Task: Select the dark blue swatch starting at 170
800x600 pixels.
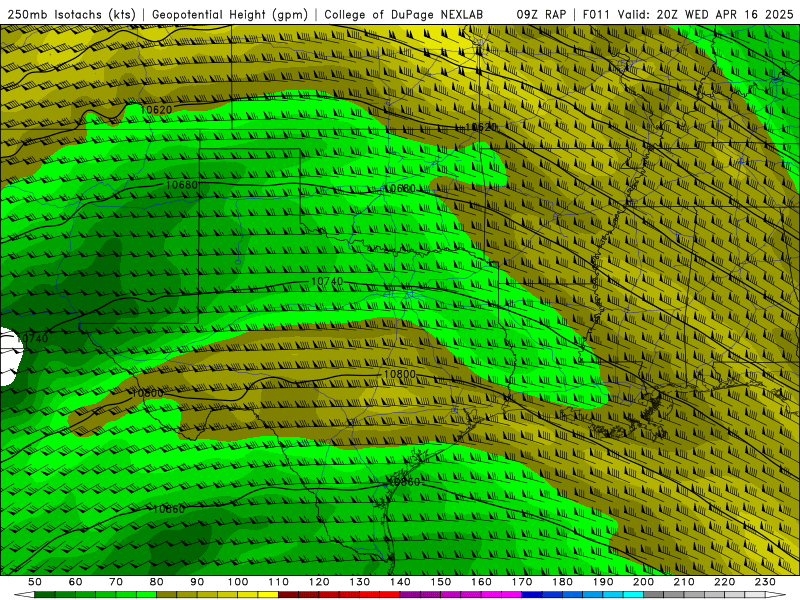Action: (532, 595)
